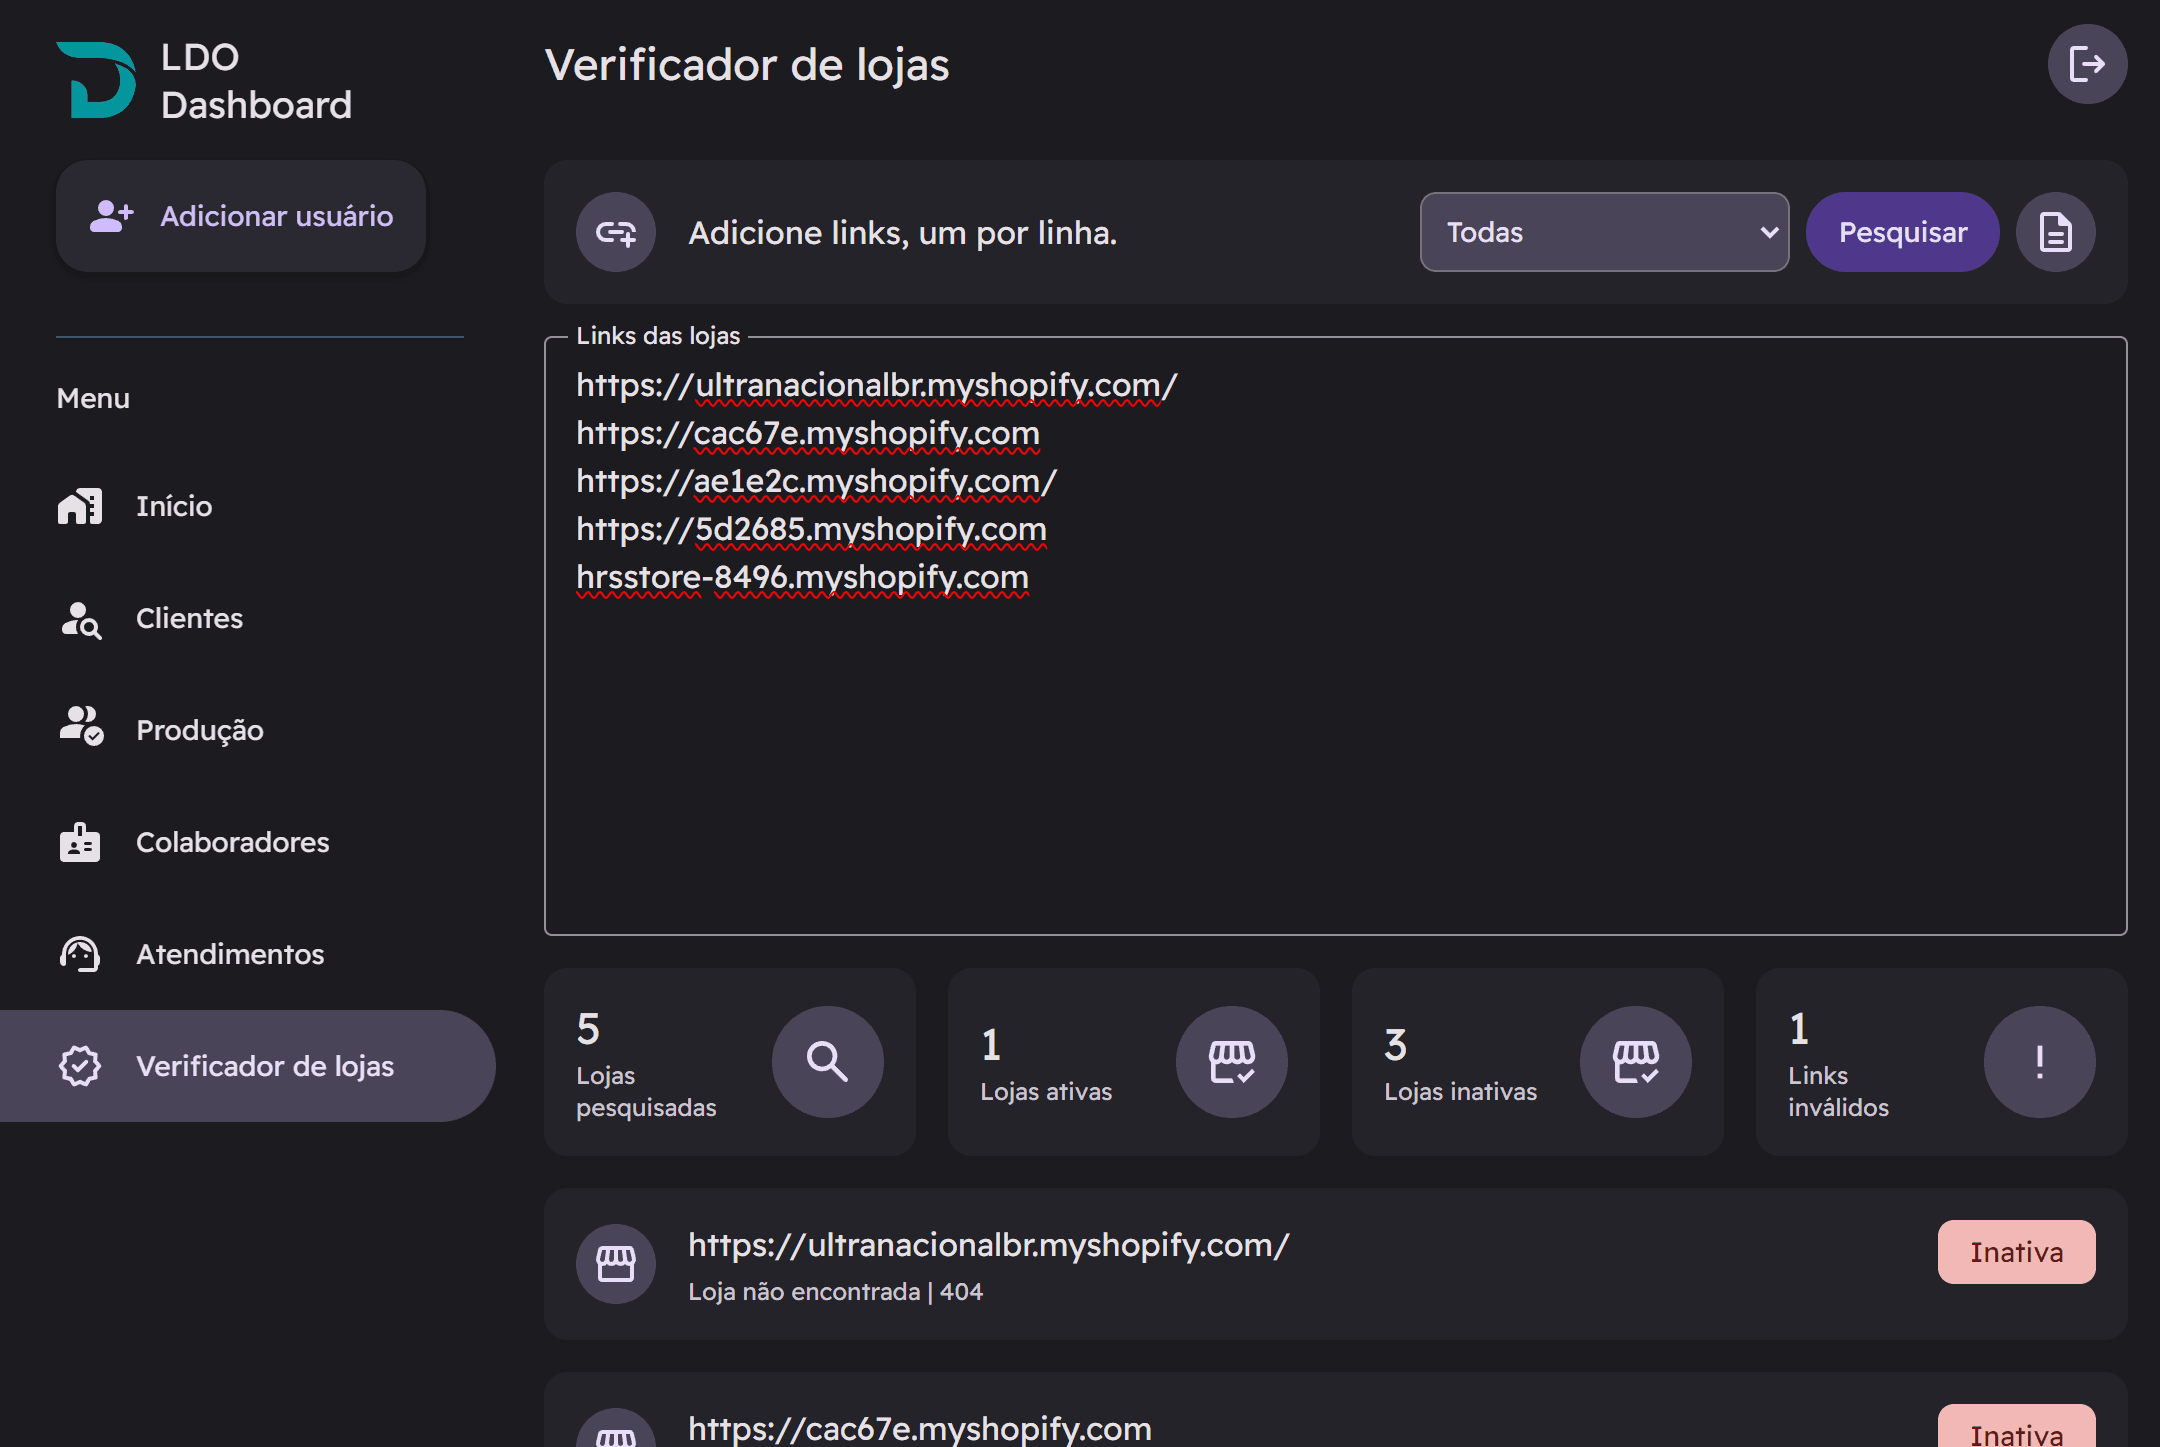
Task: Open the Todas filter dropdown
Action: (1590, 232)
